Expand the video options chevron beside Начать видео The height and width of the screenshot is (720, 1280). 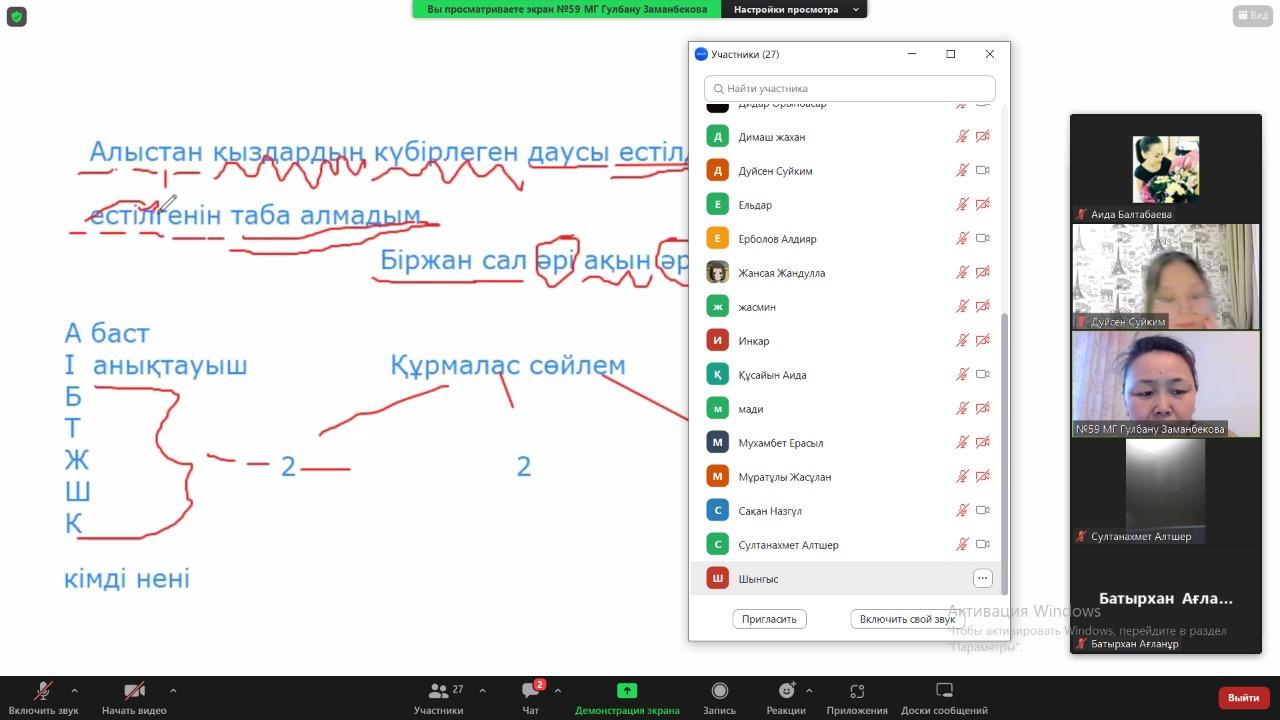tap(173, 689)
